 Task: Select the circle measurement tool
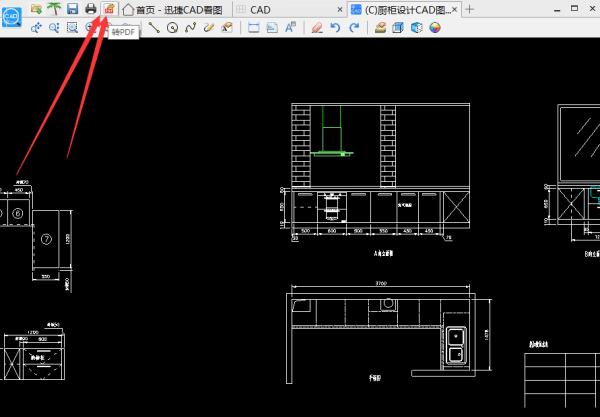pos(172,28)
